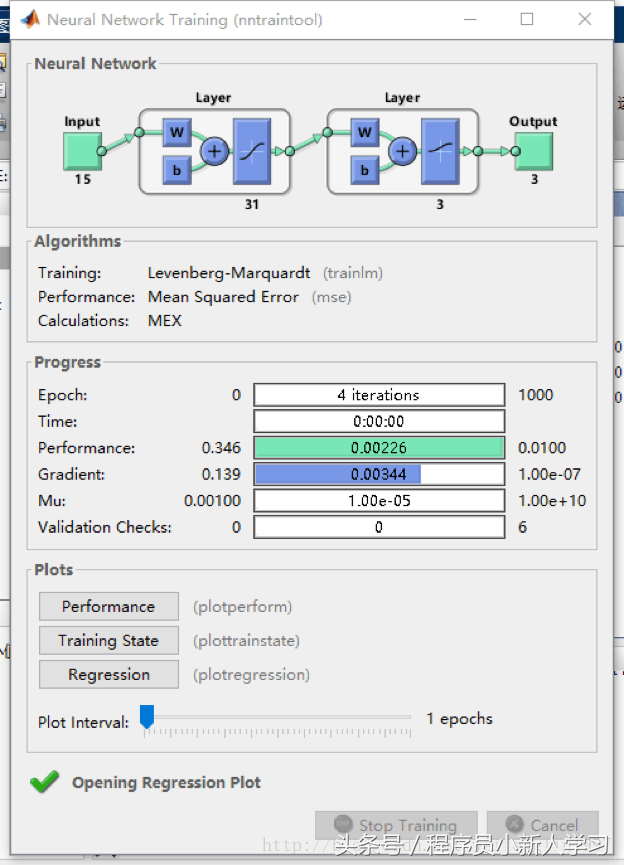
Task: Click the (trainlm) function label
Action: coord(353,273)
